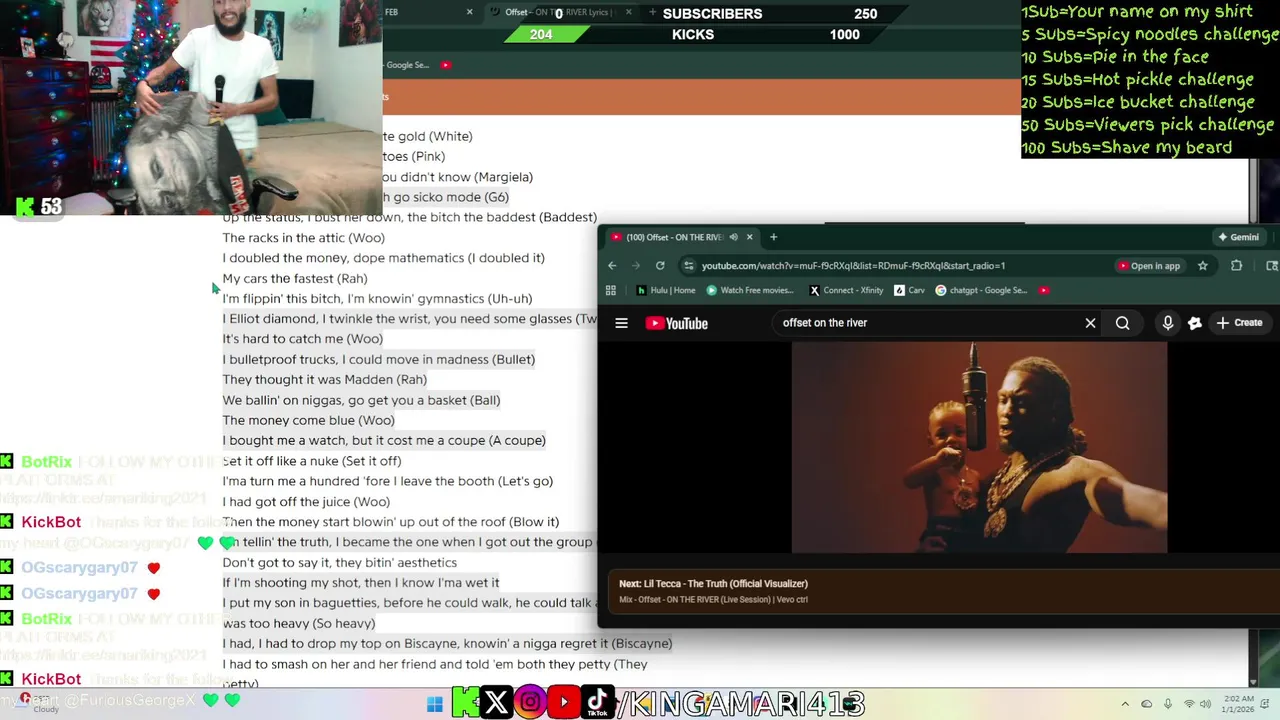Viewport: 1280px width, 720px height.
Task: Bookmark this page with the star icon
Action: tap(1203, 266)
